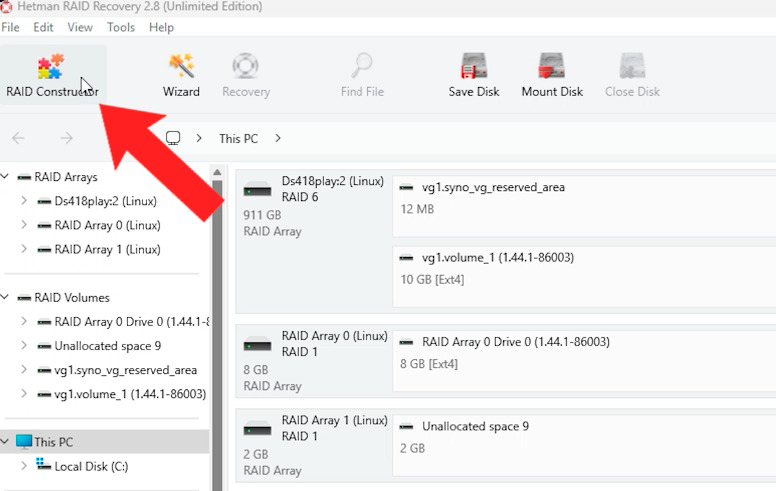
Task: Select the Ds418play:2 RAID 6 disk icon
Action: tap(257, 190)
